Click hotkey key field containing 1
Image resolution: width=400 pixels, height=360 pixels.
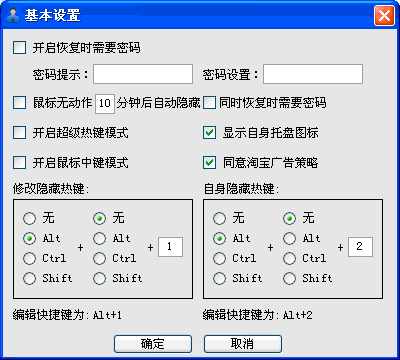pyautogui.click(x=170, y=247)
